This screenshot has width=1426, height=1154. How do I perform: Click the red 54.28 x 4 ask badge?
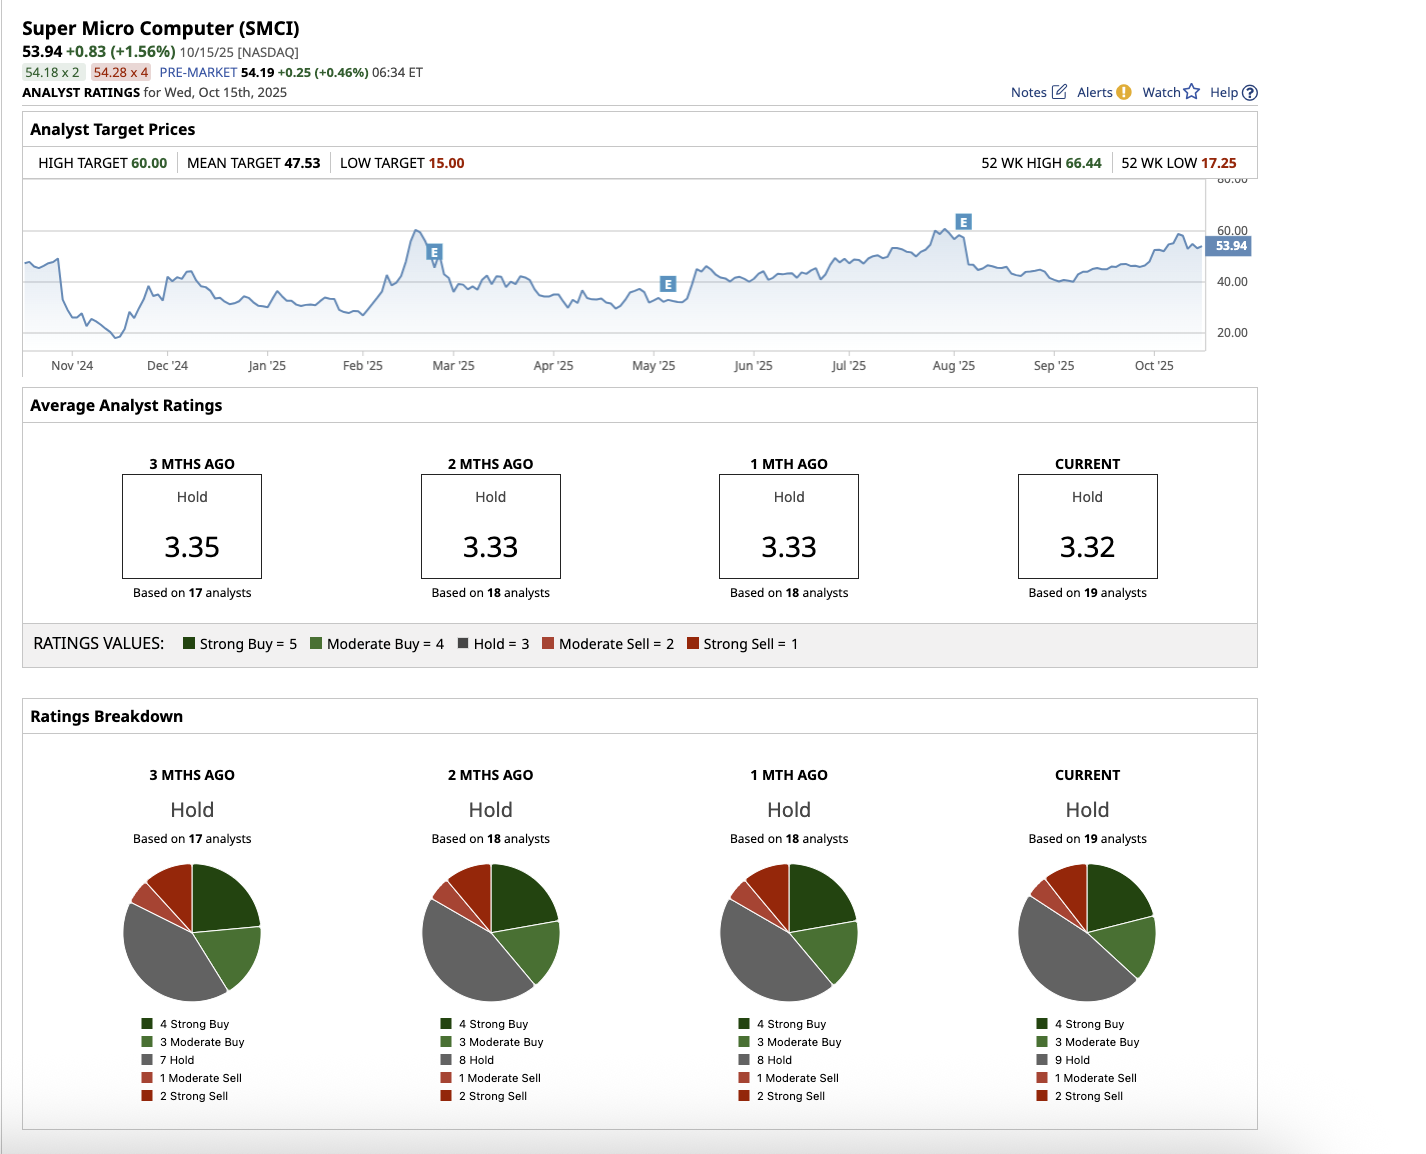[121, 72]
